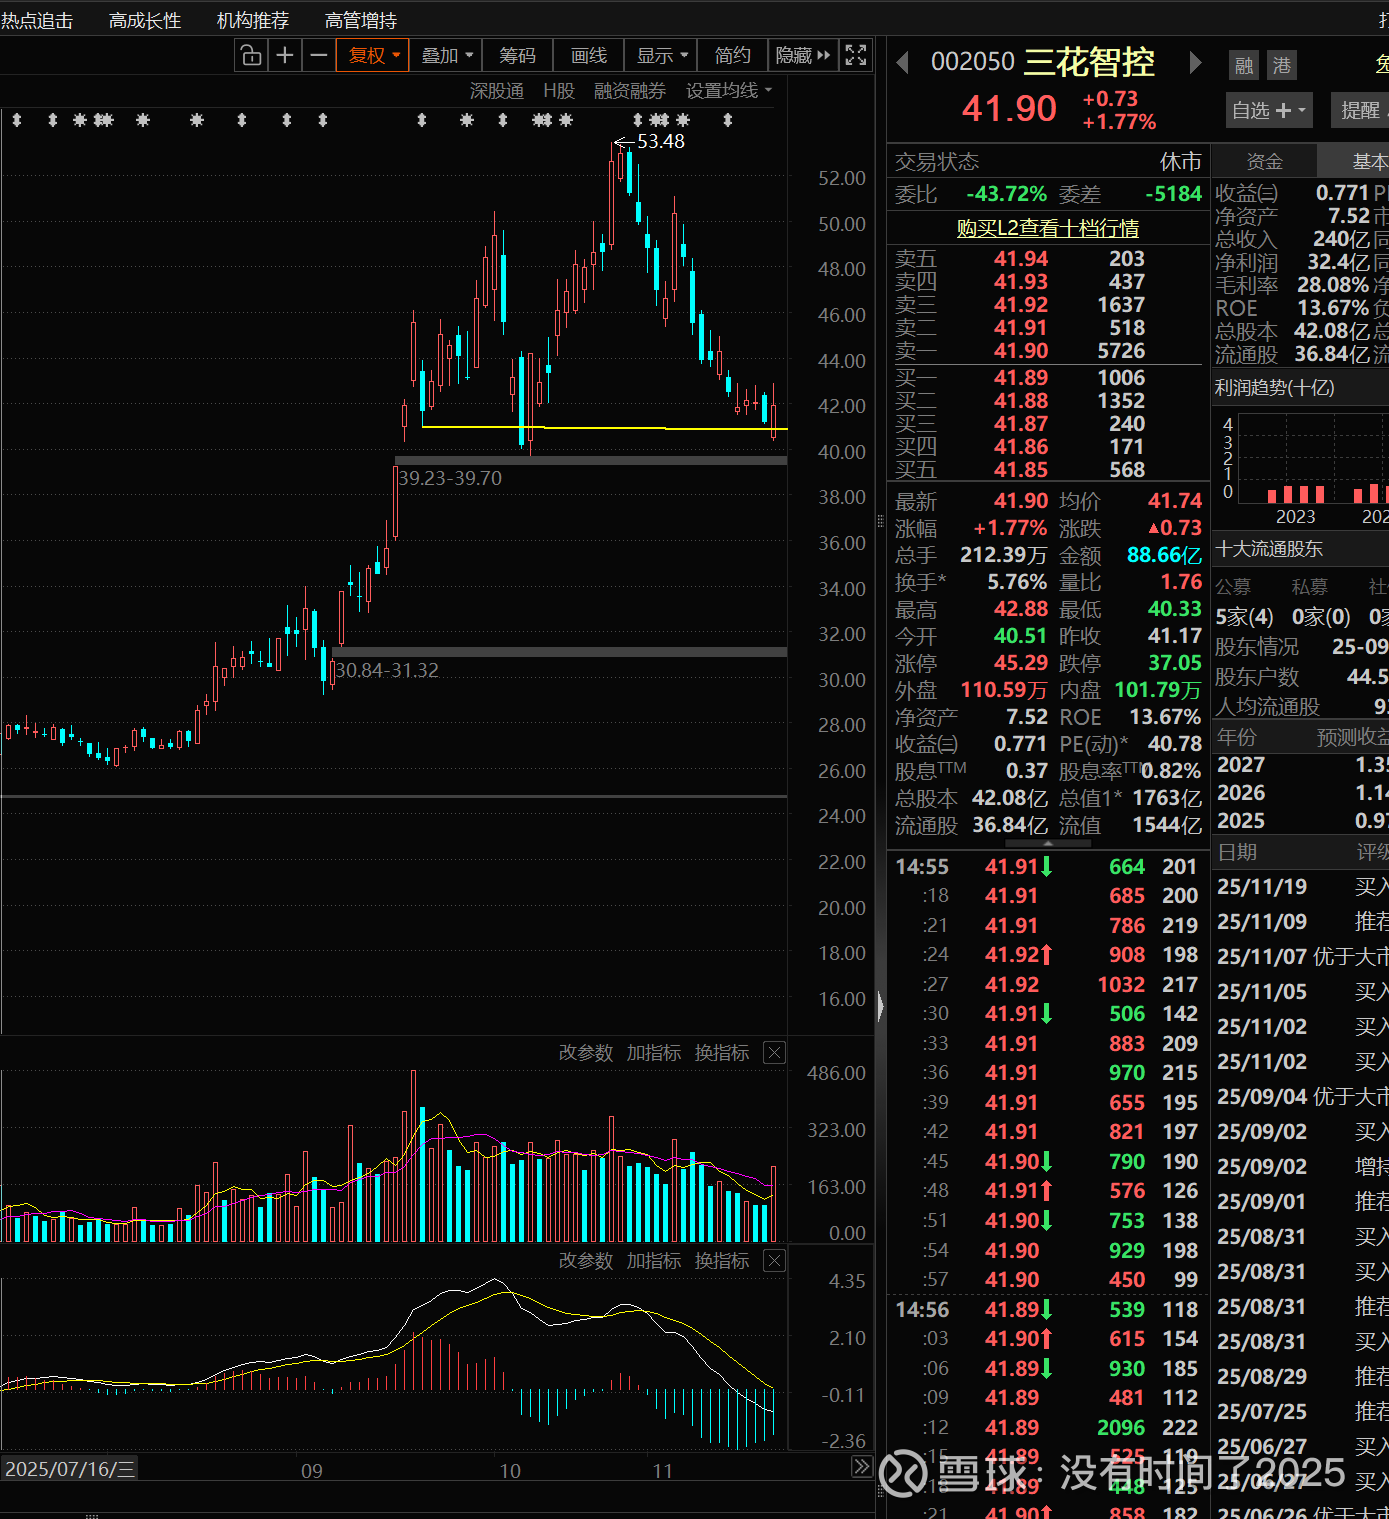Viewport: 1389px width, 1519px height.
Task: Click 购买L2查看十档行情 link
Action: 1048,228
